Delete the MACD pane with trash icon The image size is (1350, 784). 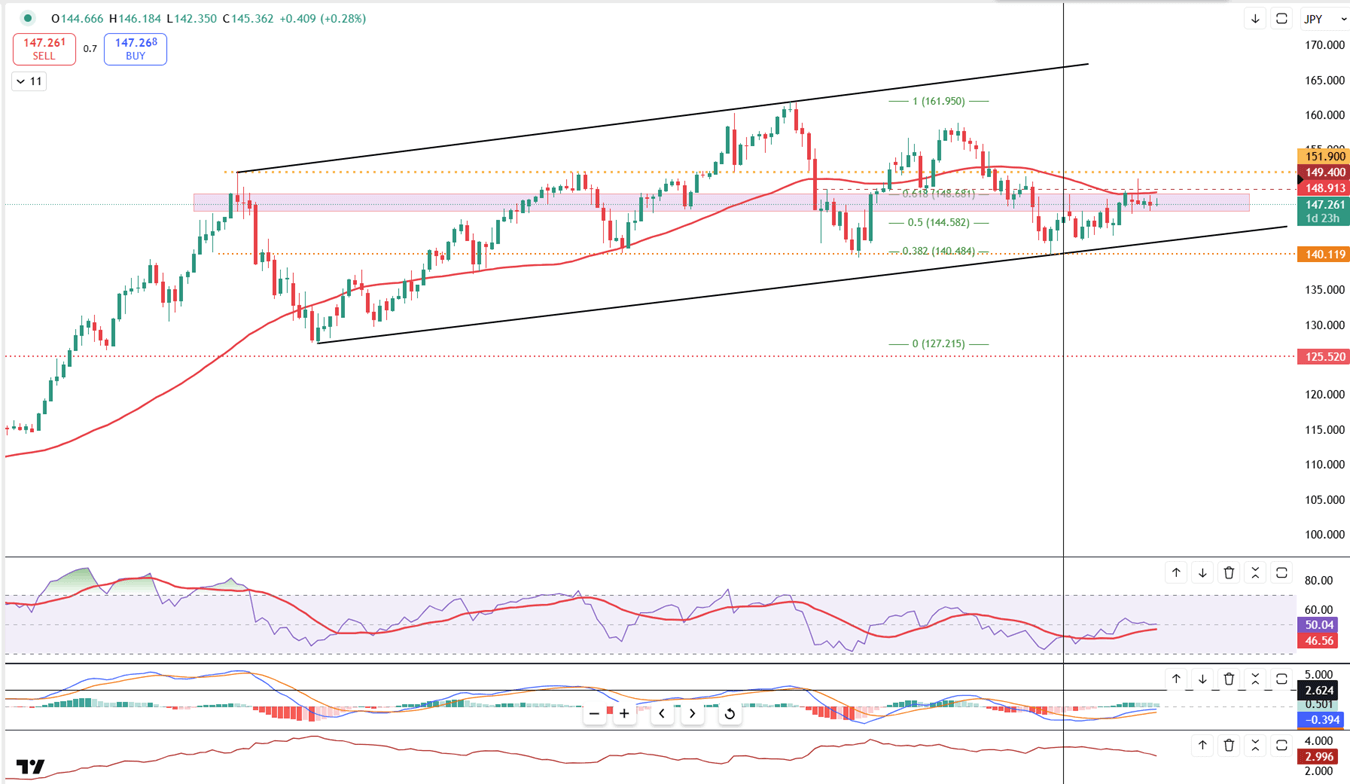point(1229,679)
